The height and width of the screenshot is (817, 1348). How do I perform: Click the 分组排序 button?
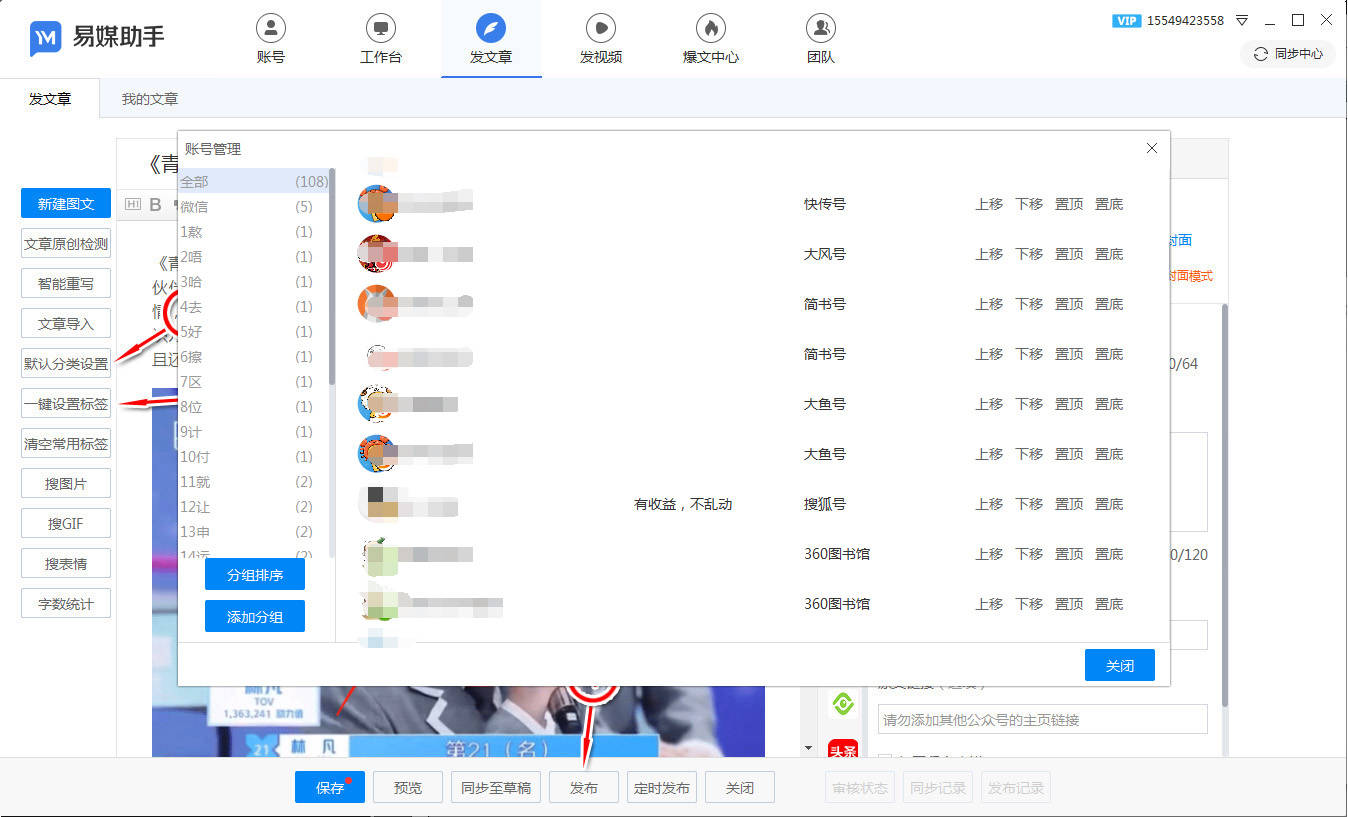point(254,575)
